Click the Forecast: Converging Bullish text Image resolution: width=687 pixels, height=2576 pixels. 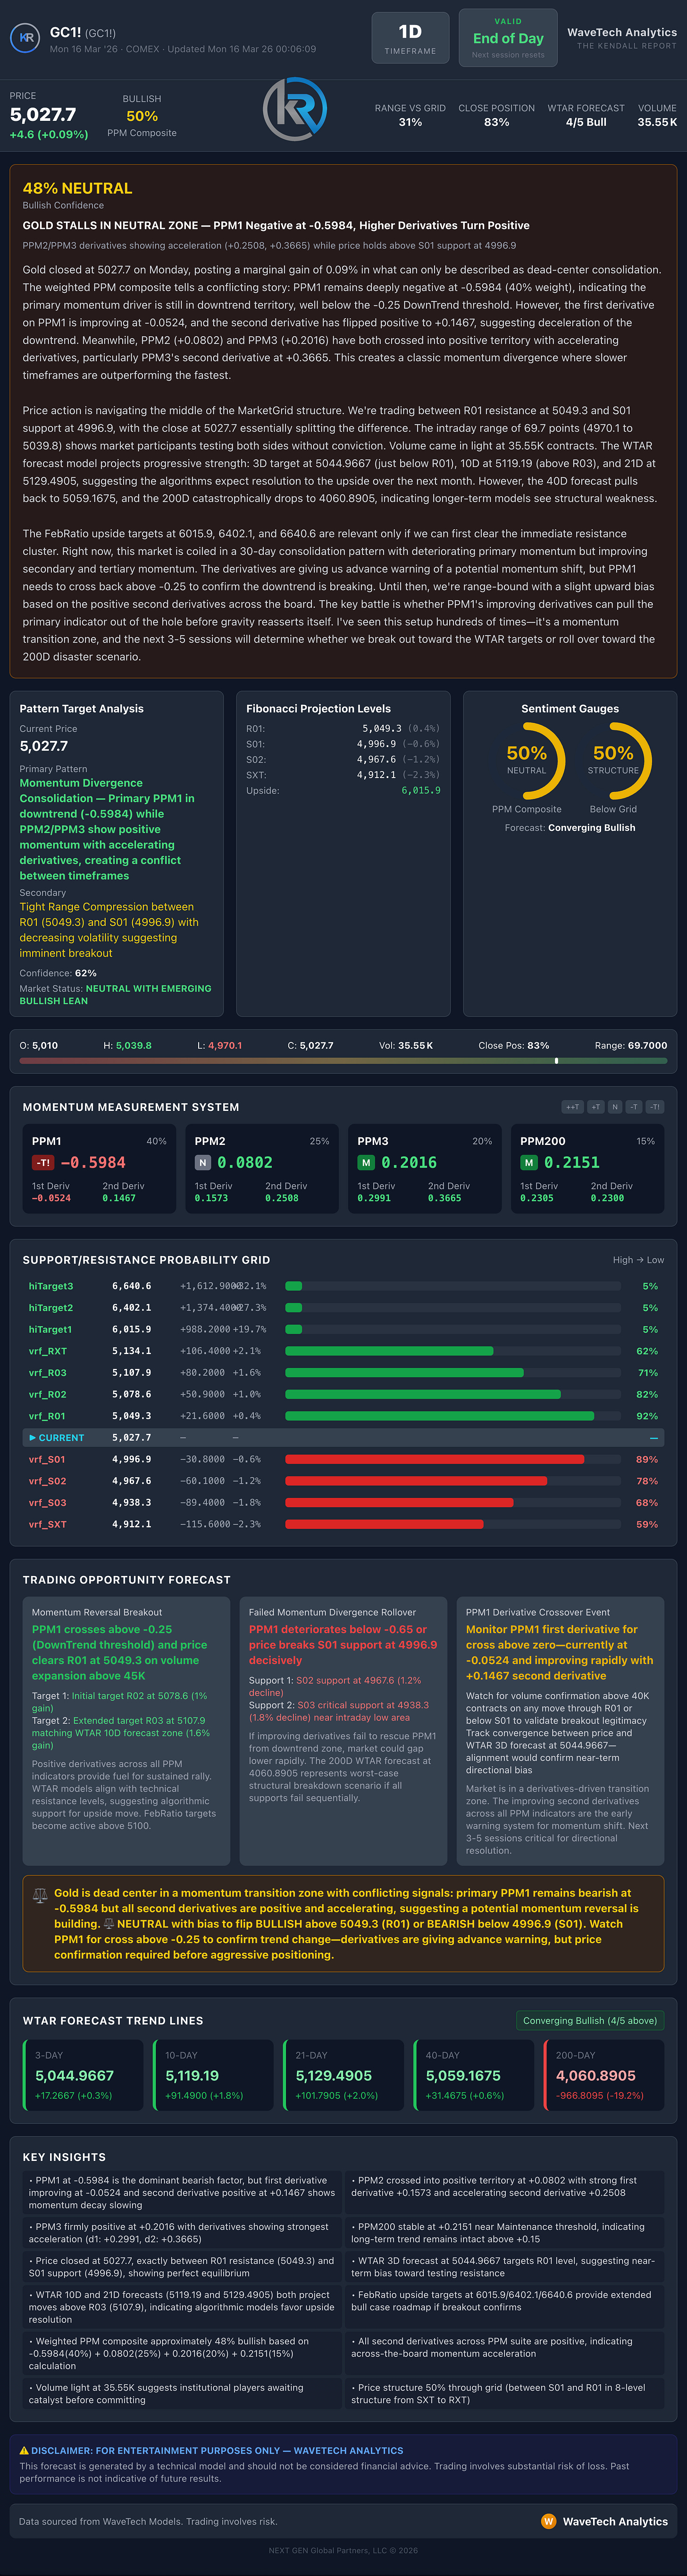[570, 828]
